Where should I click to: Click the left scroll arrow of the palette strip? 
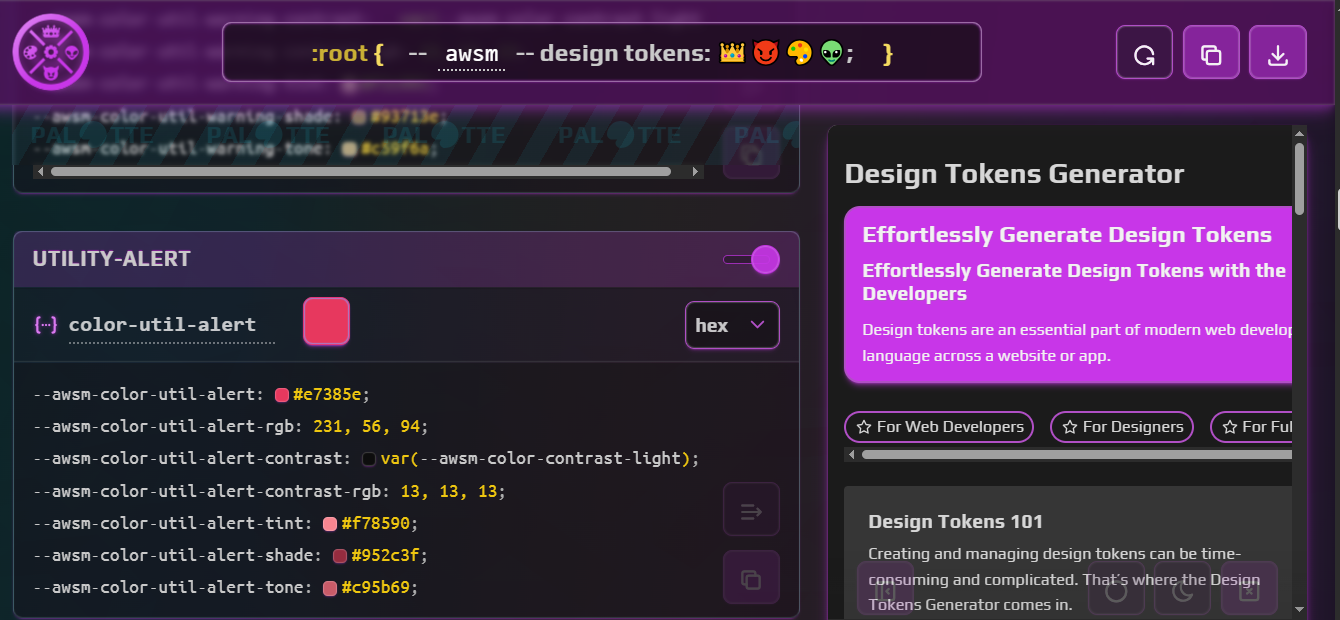(x=40, y=171)
